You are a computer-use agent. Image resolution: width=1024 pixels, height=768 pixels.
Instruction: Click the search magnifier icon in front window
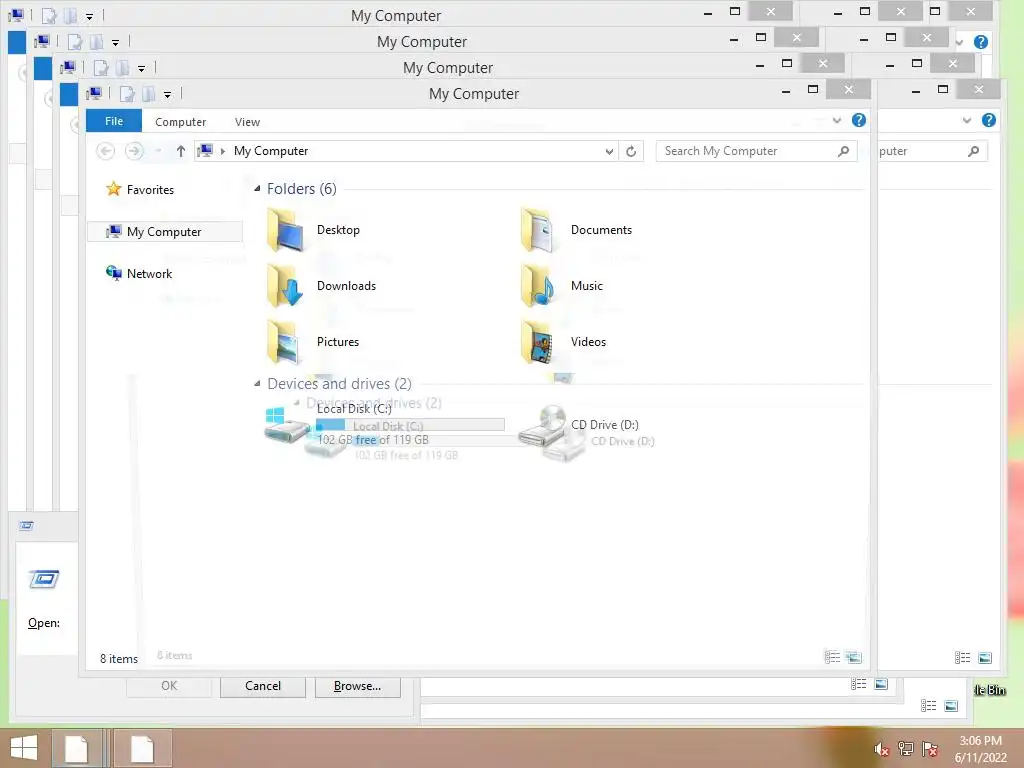point(843,151)
